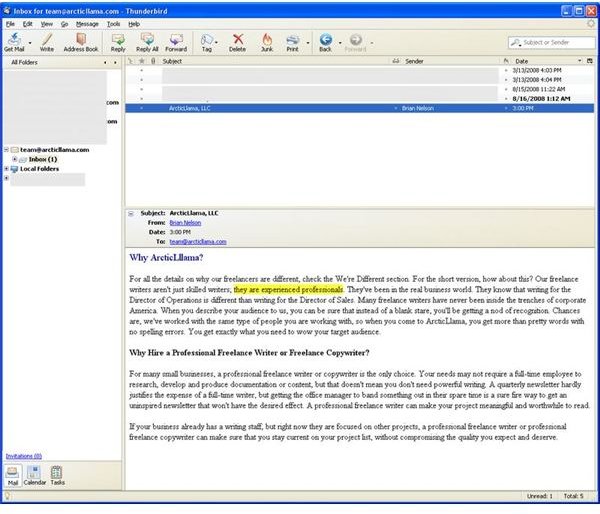
Task: Open the Print dropdown arrow
Action: click(x=308, y=43)
